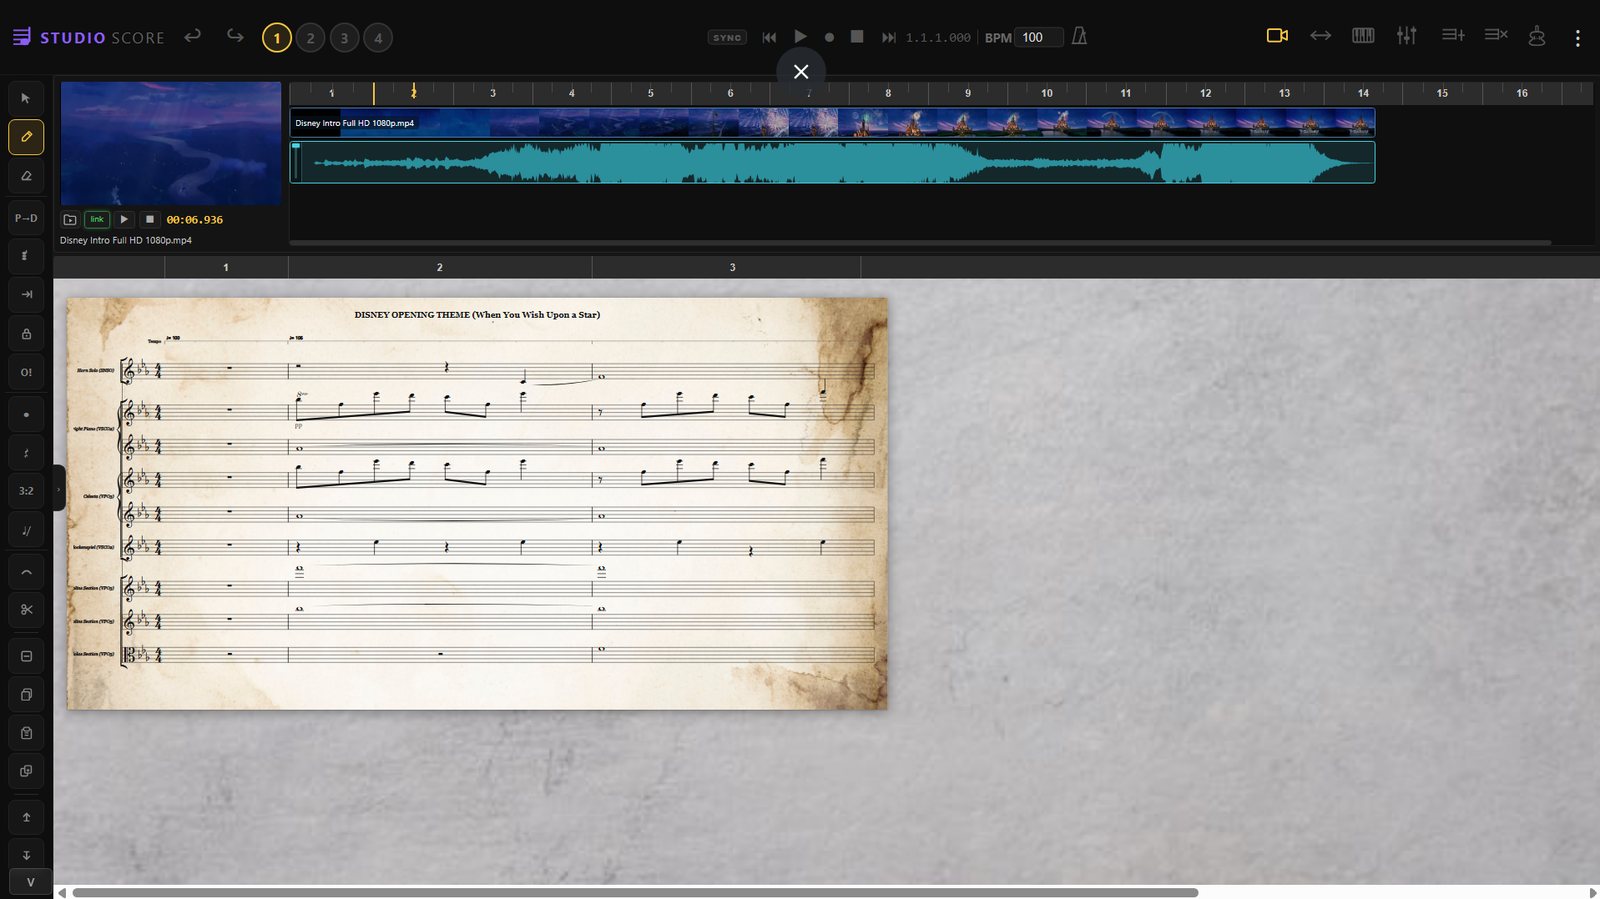Click the horizontal fit-width arrows icon
Viewport: 1600px width, 899px height.
(x=1321, y=35)
